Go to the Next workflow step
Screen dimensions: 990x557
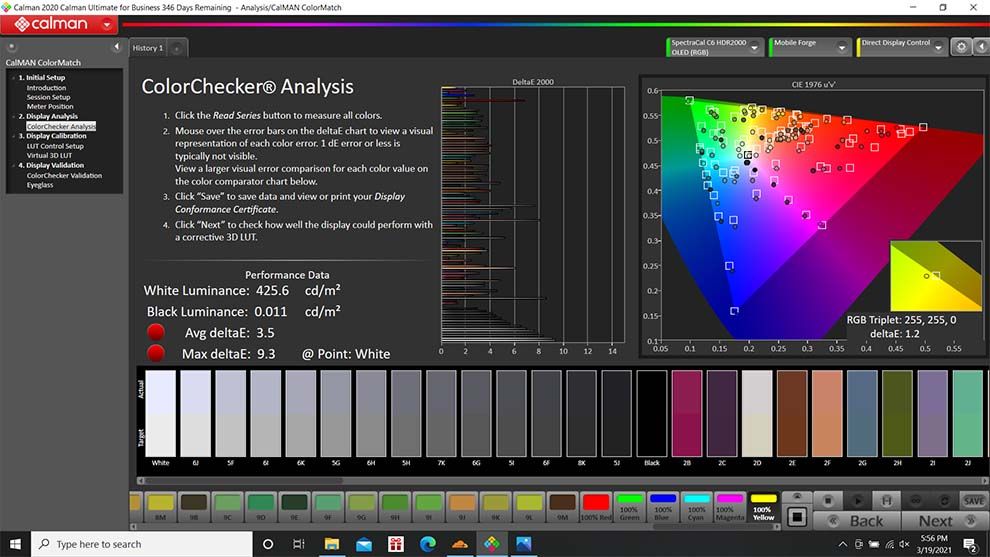[x=945, y=521]
